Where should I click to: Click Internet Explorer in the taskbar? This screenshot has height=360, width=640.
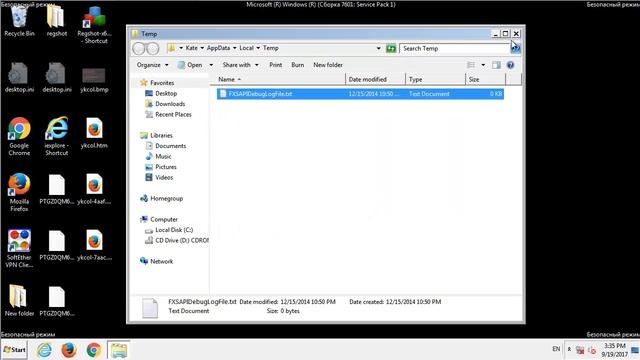click(x=44, y=350)
